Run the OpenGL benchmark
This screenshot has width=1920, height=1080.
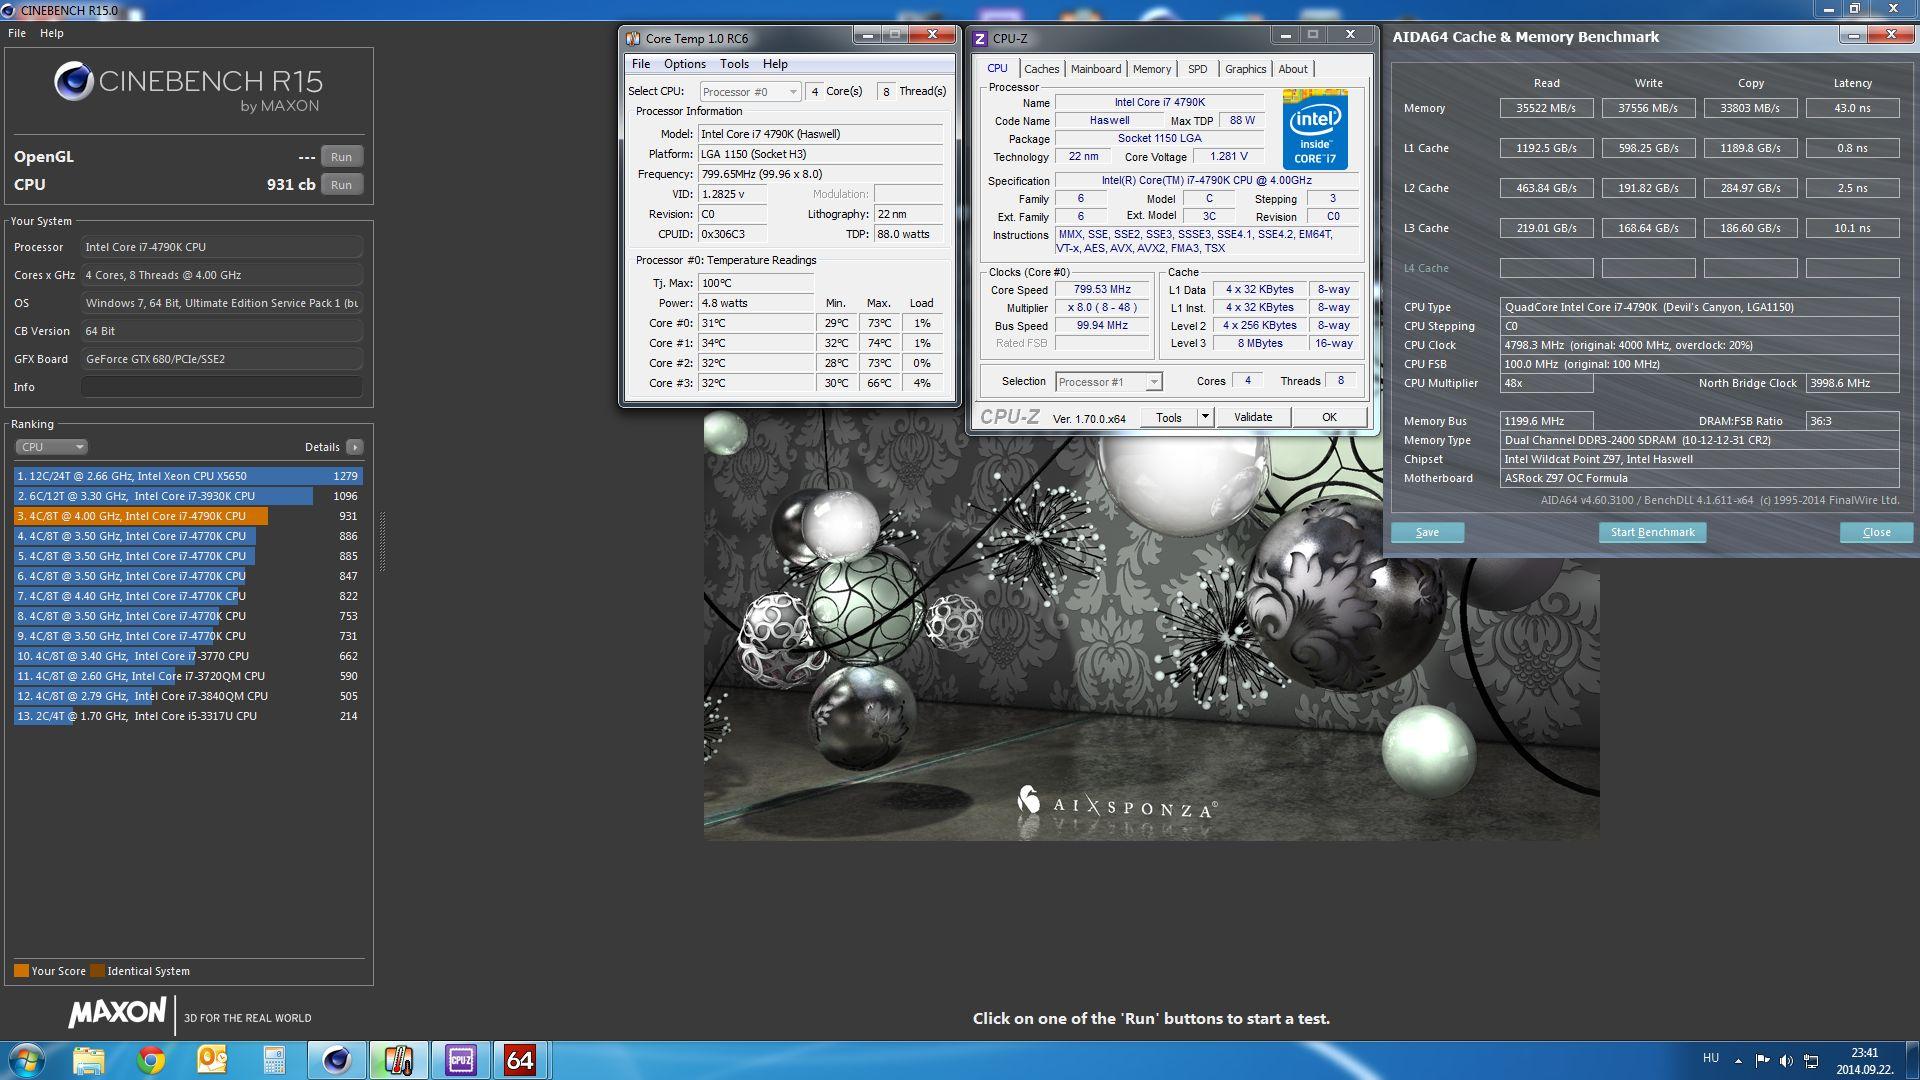[x=341, y=157]
